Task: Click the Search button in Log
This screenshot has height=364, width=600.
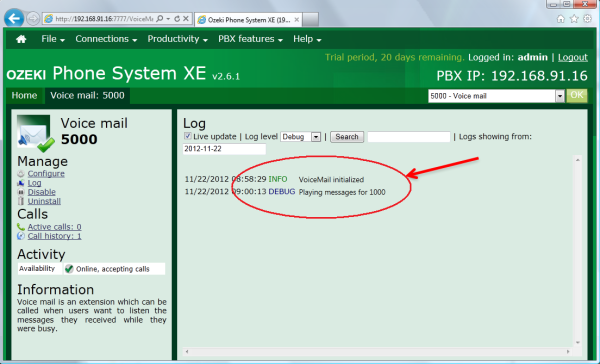Action: (x=347, y=137)
